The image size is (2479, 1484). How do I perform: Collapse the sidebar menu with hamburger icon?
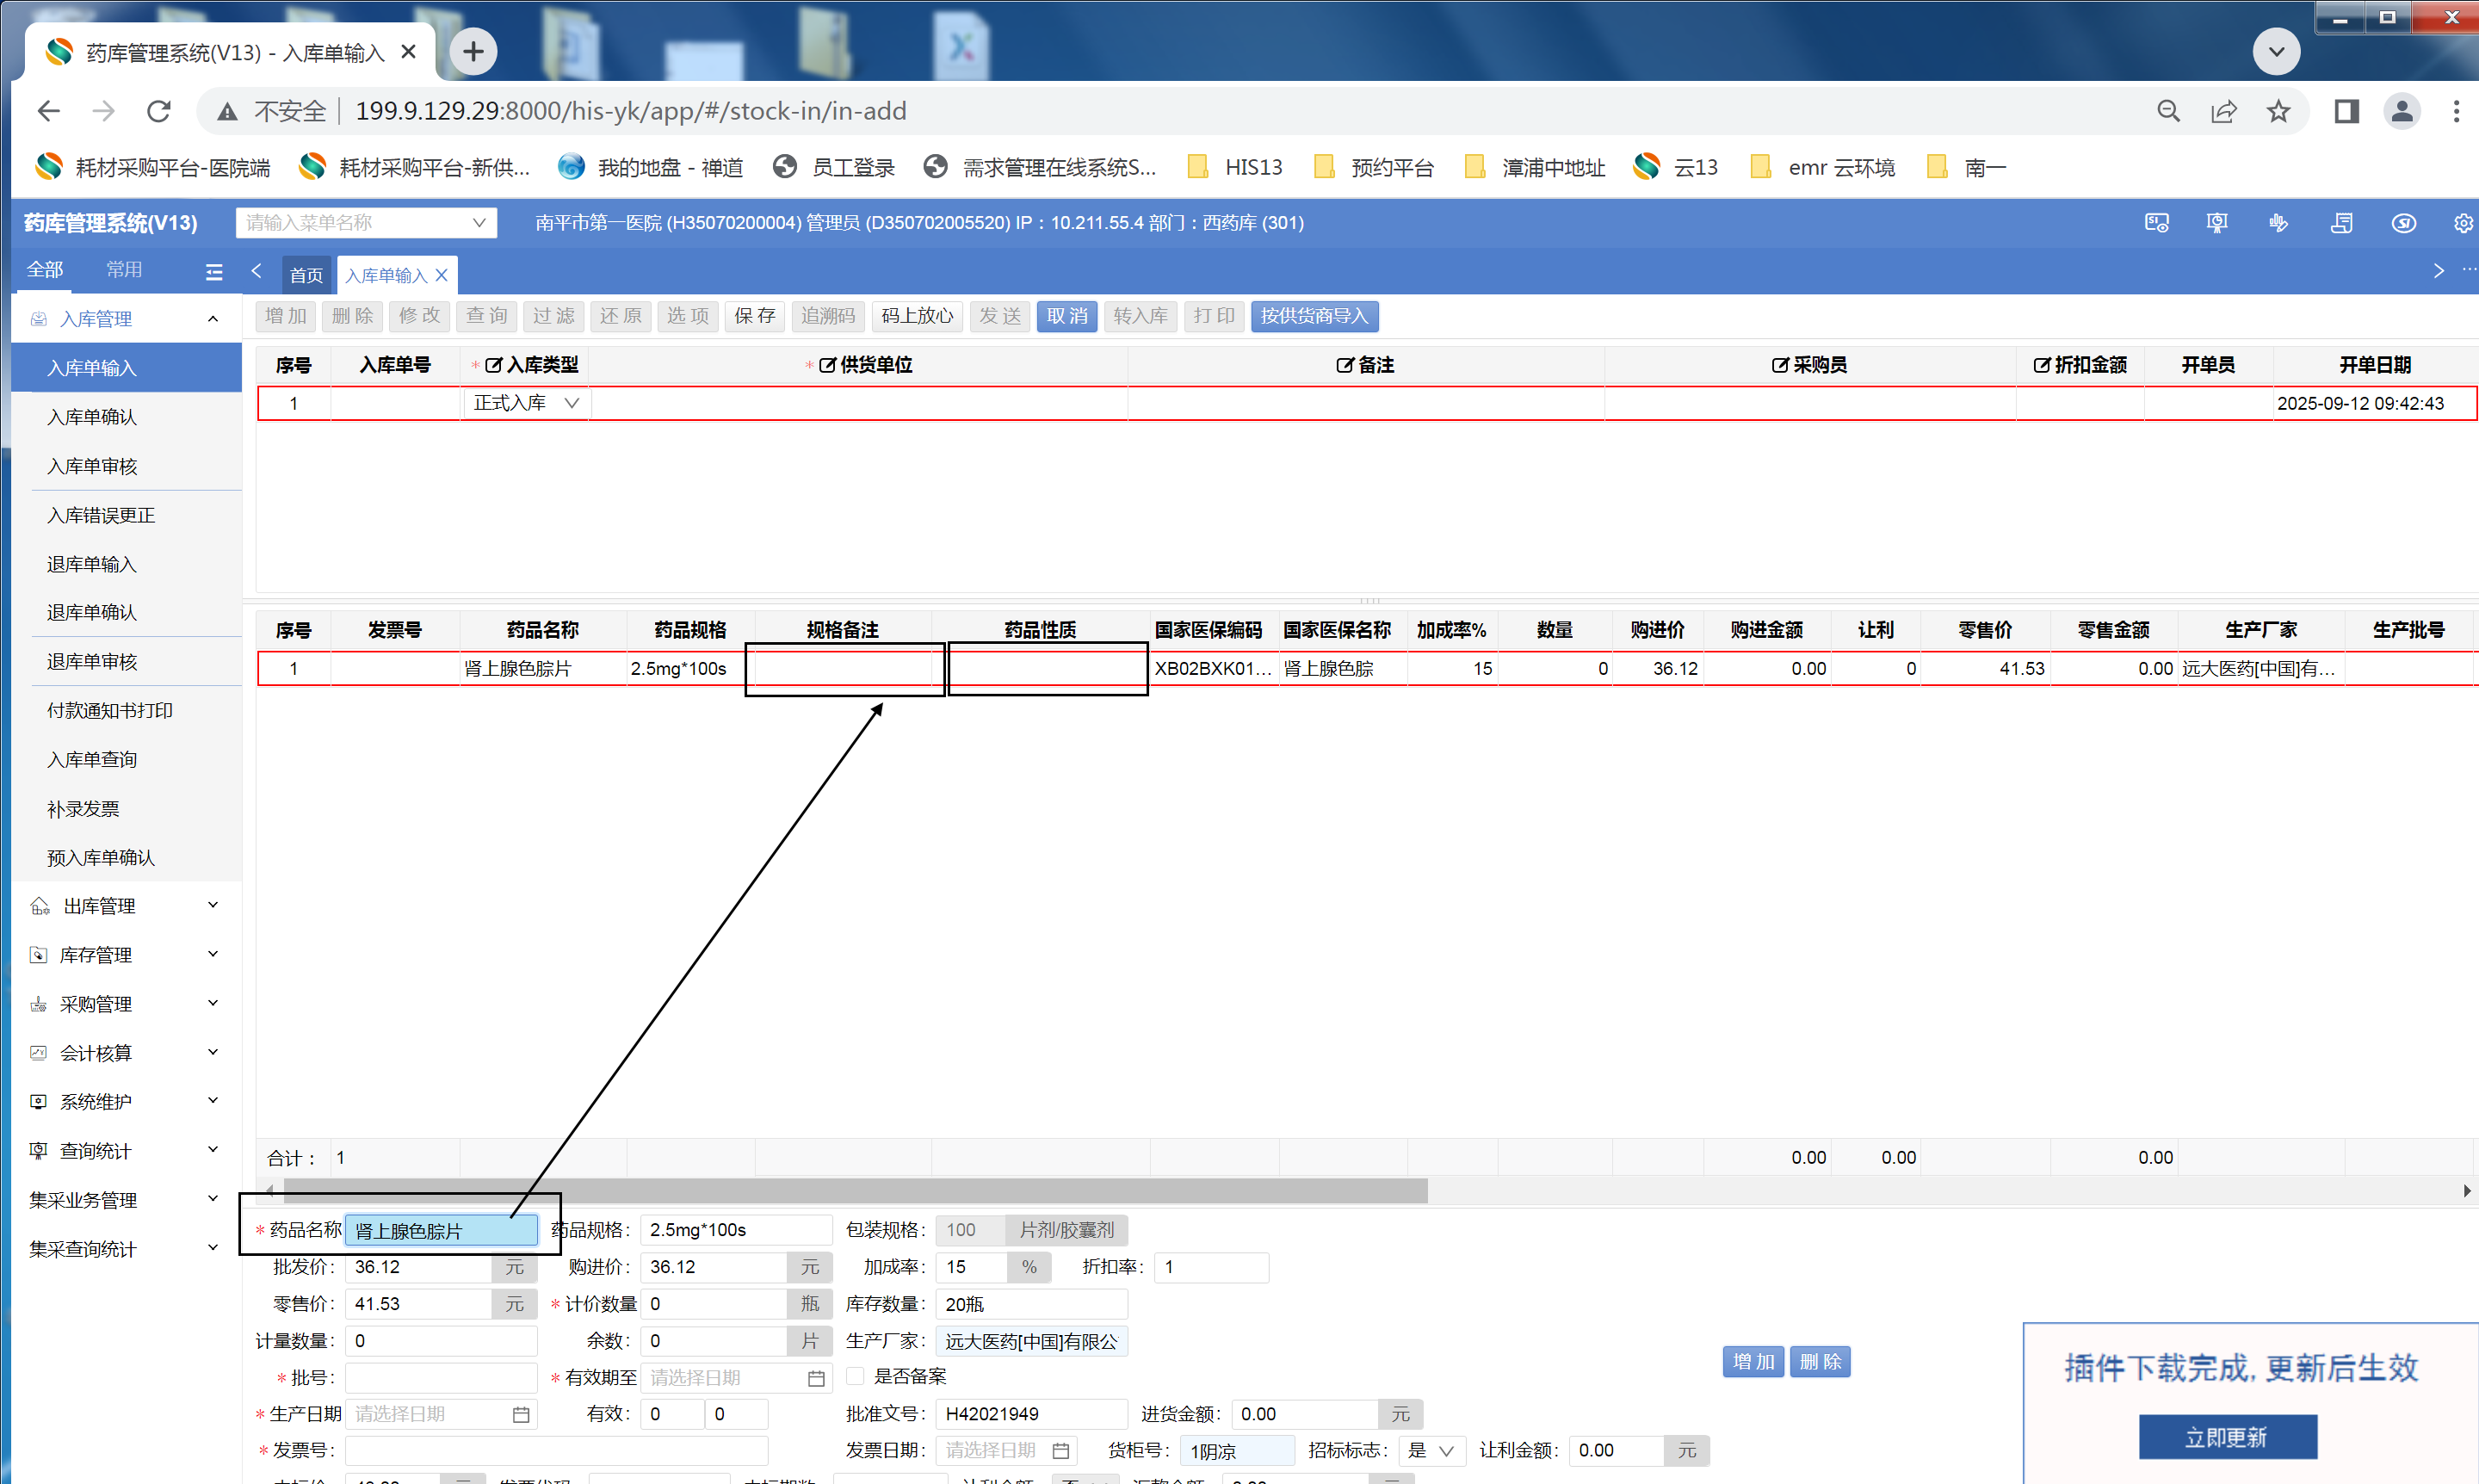214,271
